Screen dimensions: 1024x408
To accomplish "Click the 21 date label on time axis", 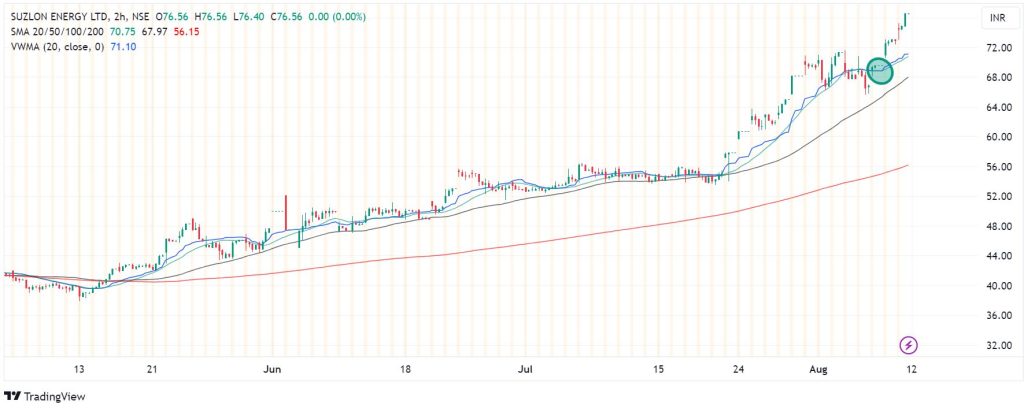I will 152,369.
